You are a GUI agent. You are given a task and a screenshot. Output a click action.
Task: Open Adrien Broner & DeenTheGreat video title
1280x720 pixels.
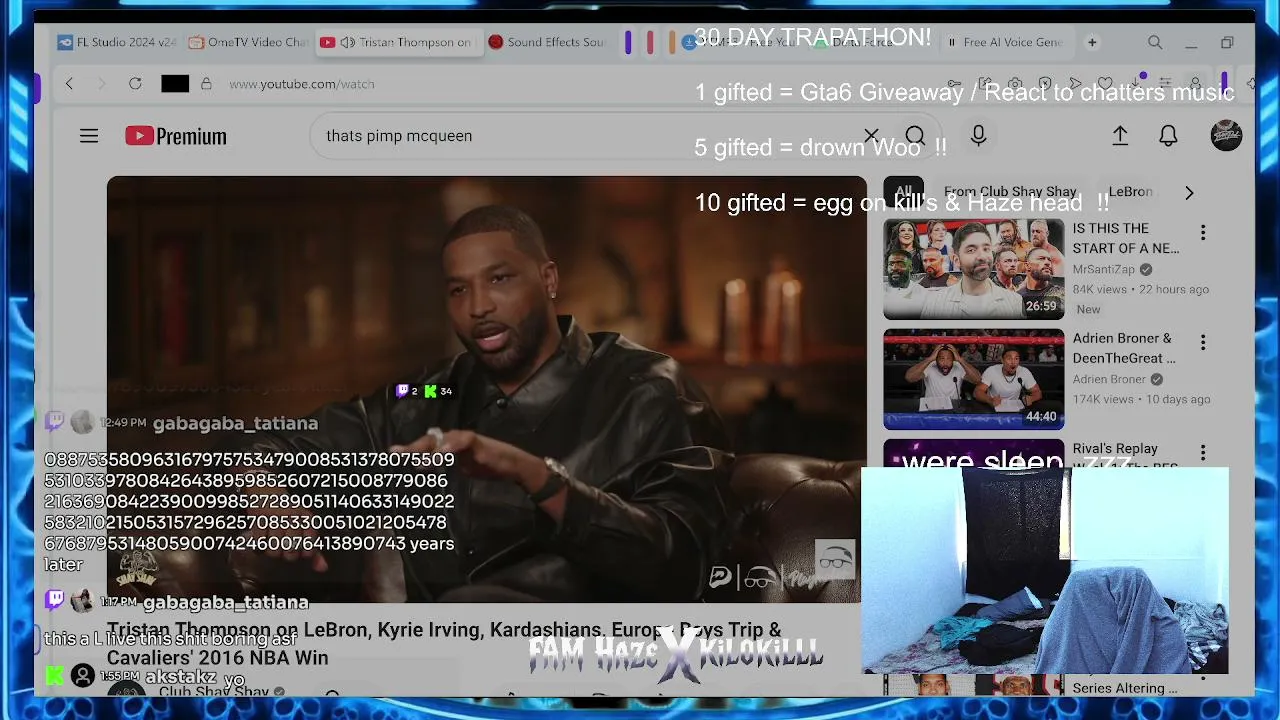click(1124, 348)
